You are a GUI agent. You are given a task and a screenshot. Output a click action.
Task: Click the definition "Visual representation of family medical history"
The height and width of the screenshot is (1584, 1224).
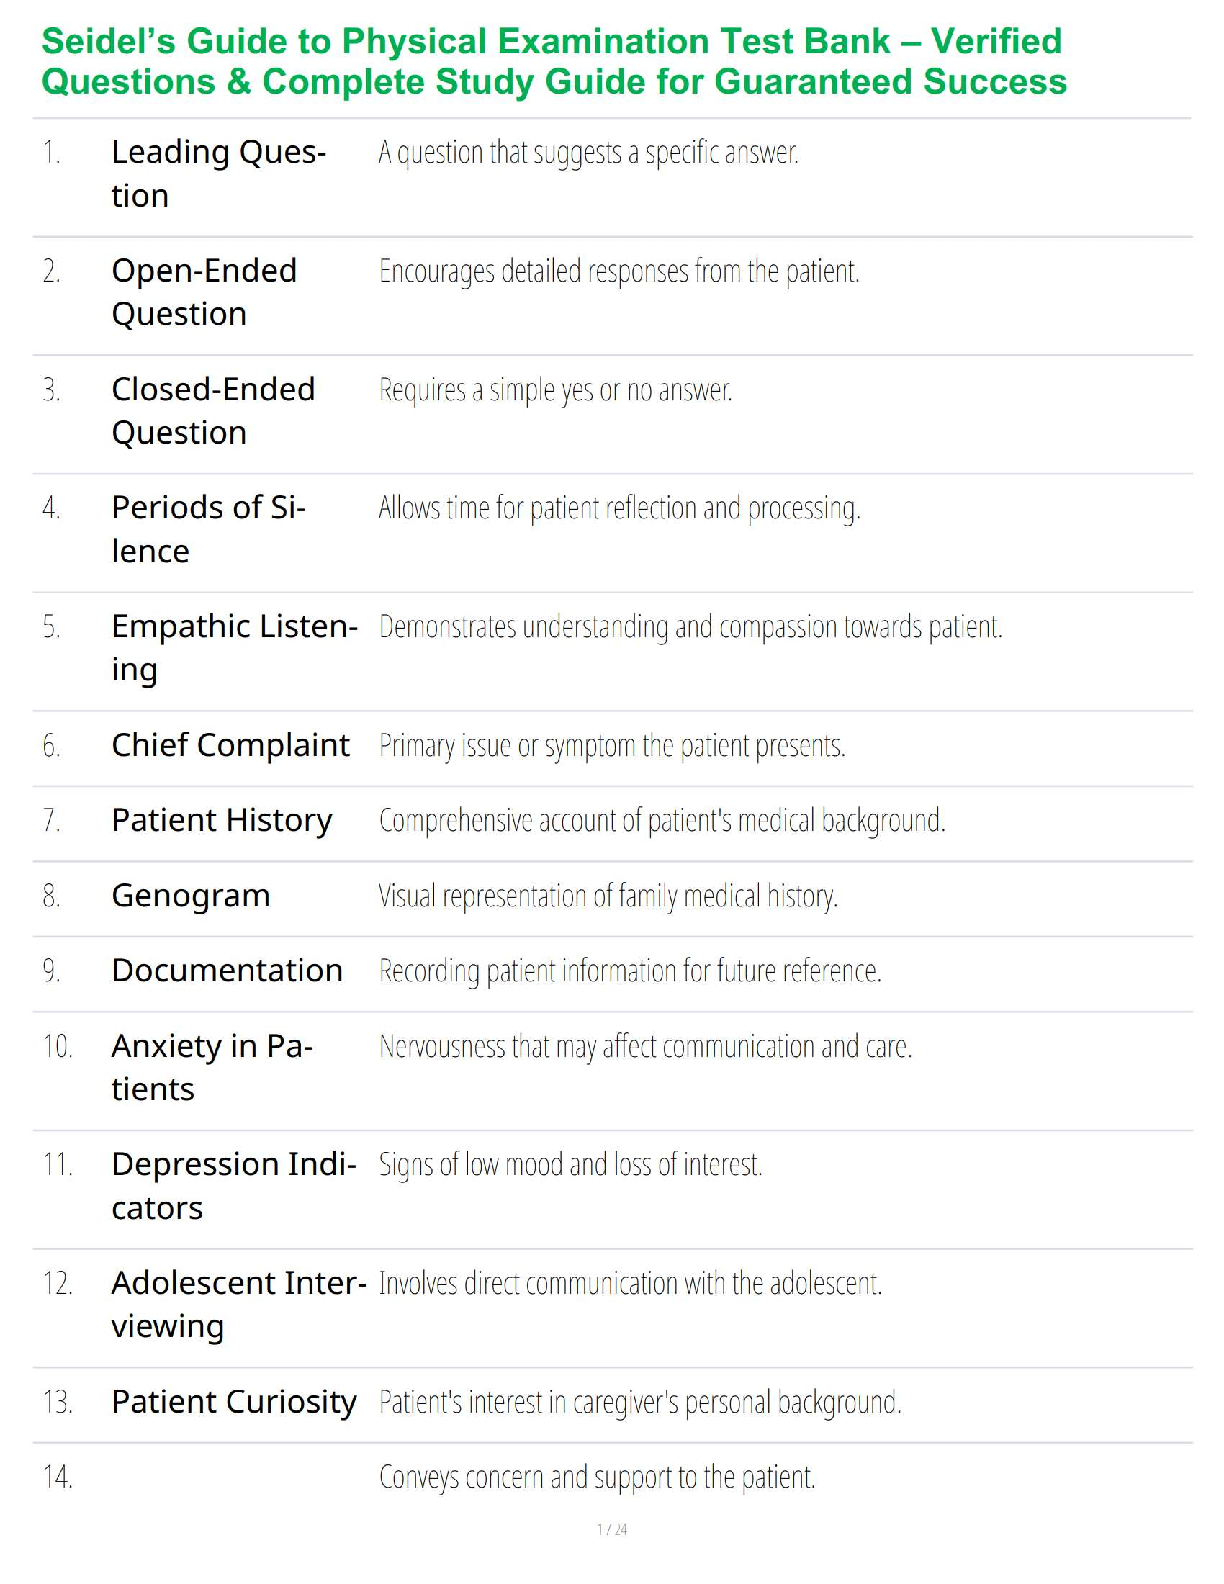tap(607, 896)
